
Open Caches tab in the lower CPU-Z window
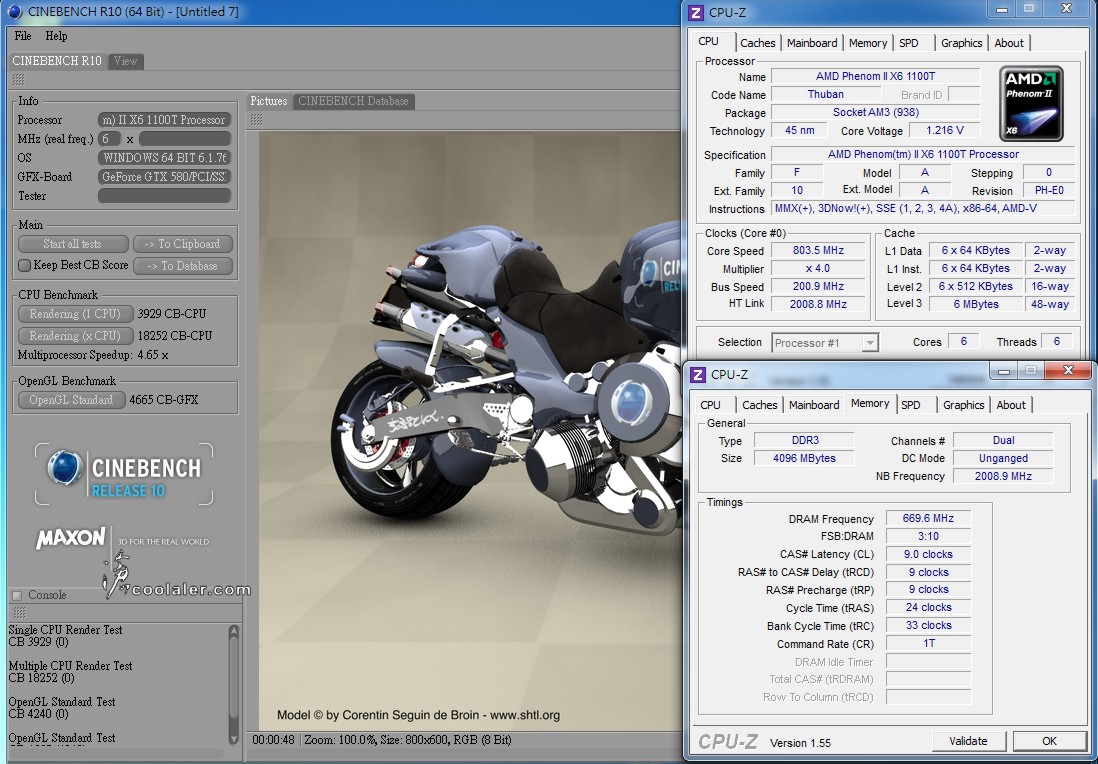pyautogui.click(x=760, y=405)
